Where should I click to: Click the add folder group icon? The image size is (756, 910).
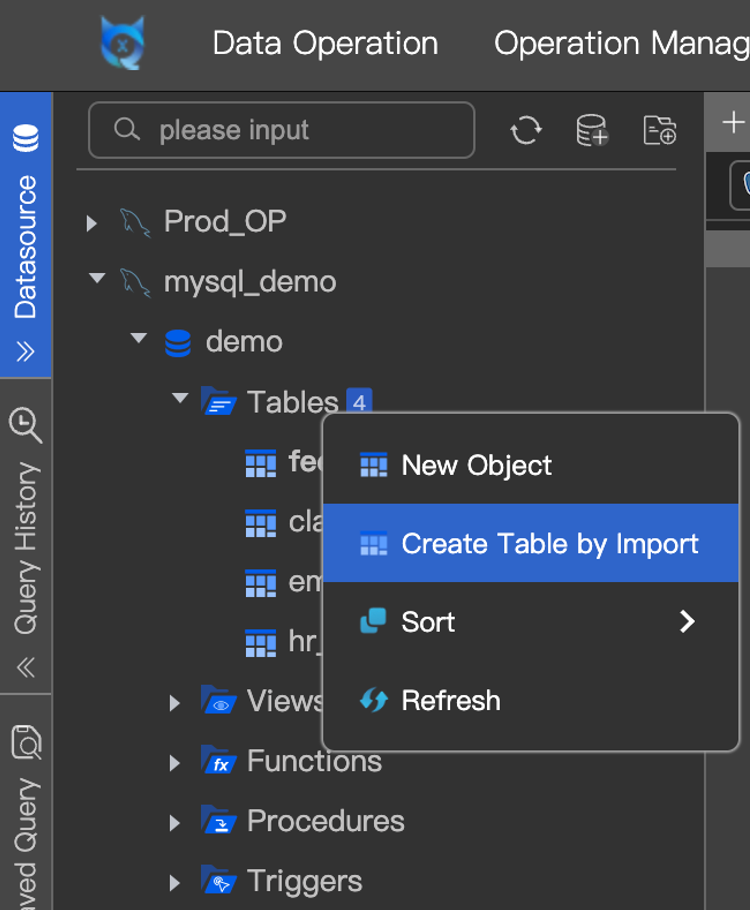pyautogui.click(x=660, y=130)
